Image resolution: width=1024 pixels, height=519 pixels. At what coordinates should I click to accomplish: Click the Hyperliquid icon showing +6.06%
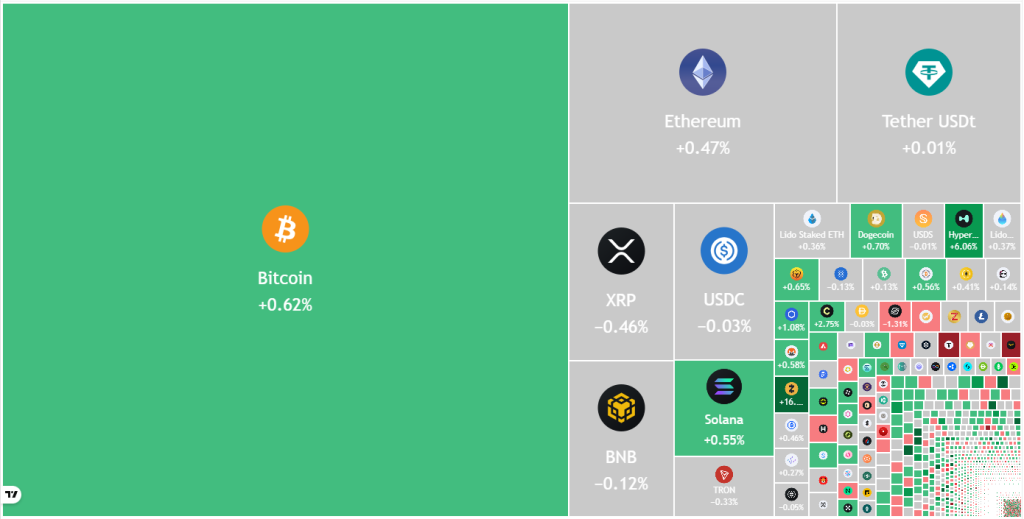point(964,218)
